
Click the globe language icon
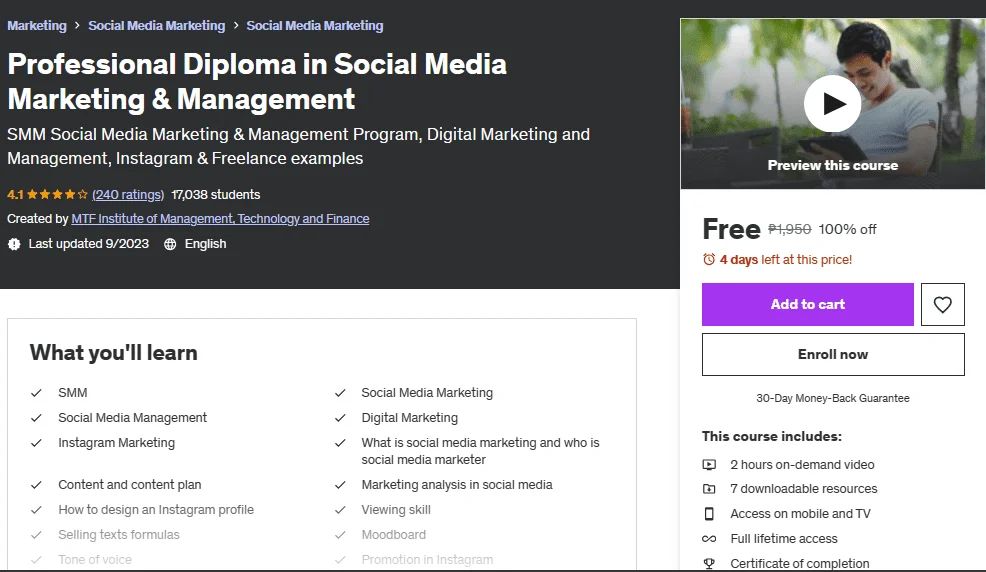(x=170, y=244)
